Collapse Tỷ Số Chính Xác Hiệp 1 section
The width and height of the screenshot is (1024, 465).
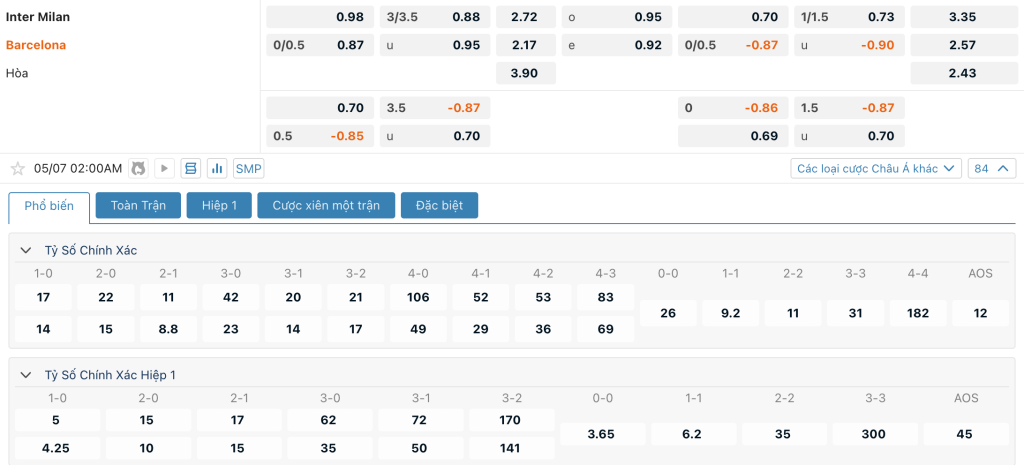26,375
